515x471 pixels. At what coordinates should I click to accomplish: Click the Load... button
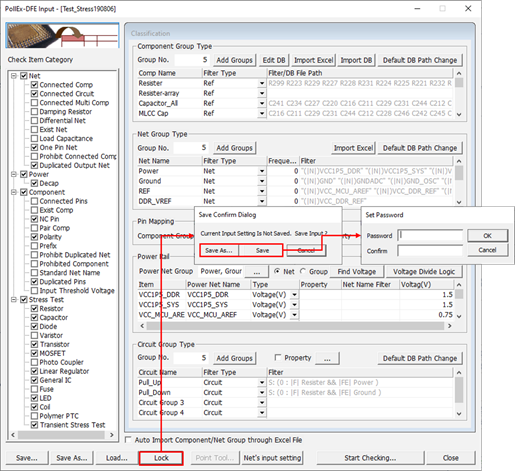[x=117, y=458]
